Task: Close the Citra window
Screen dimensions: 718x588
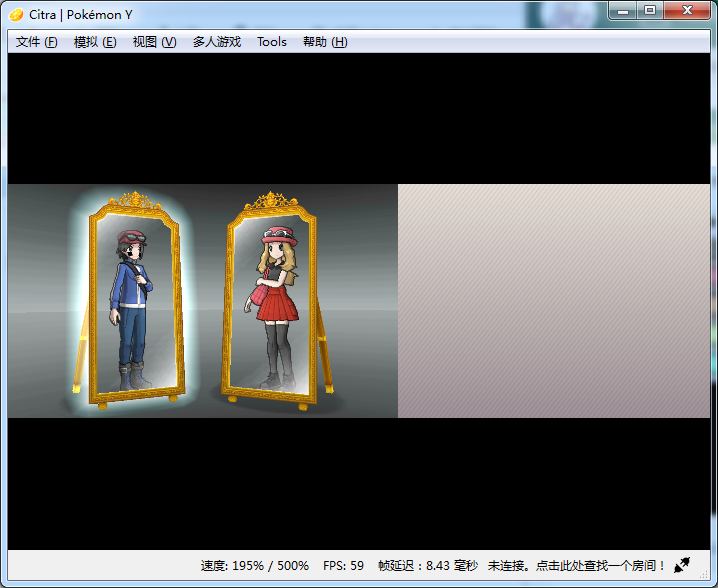Action: point(687,11)
